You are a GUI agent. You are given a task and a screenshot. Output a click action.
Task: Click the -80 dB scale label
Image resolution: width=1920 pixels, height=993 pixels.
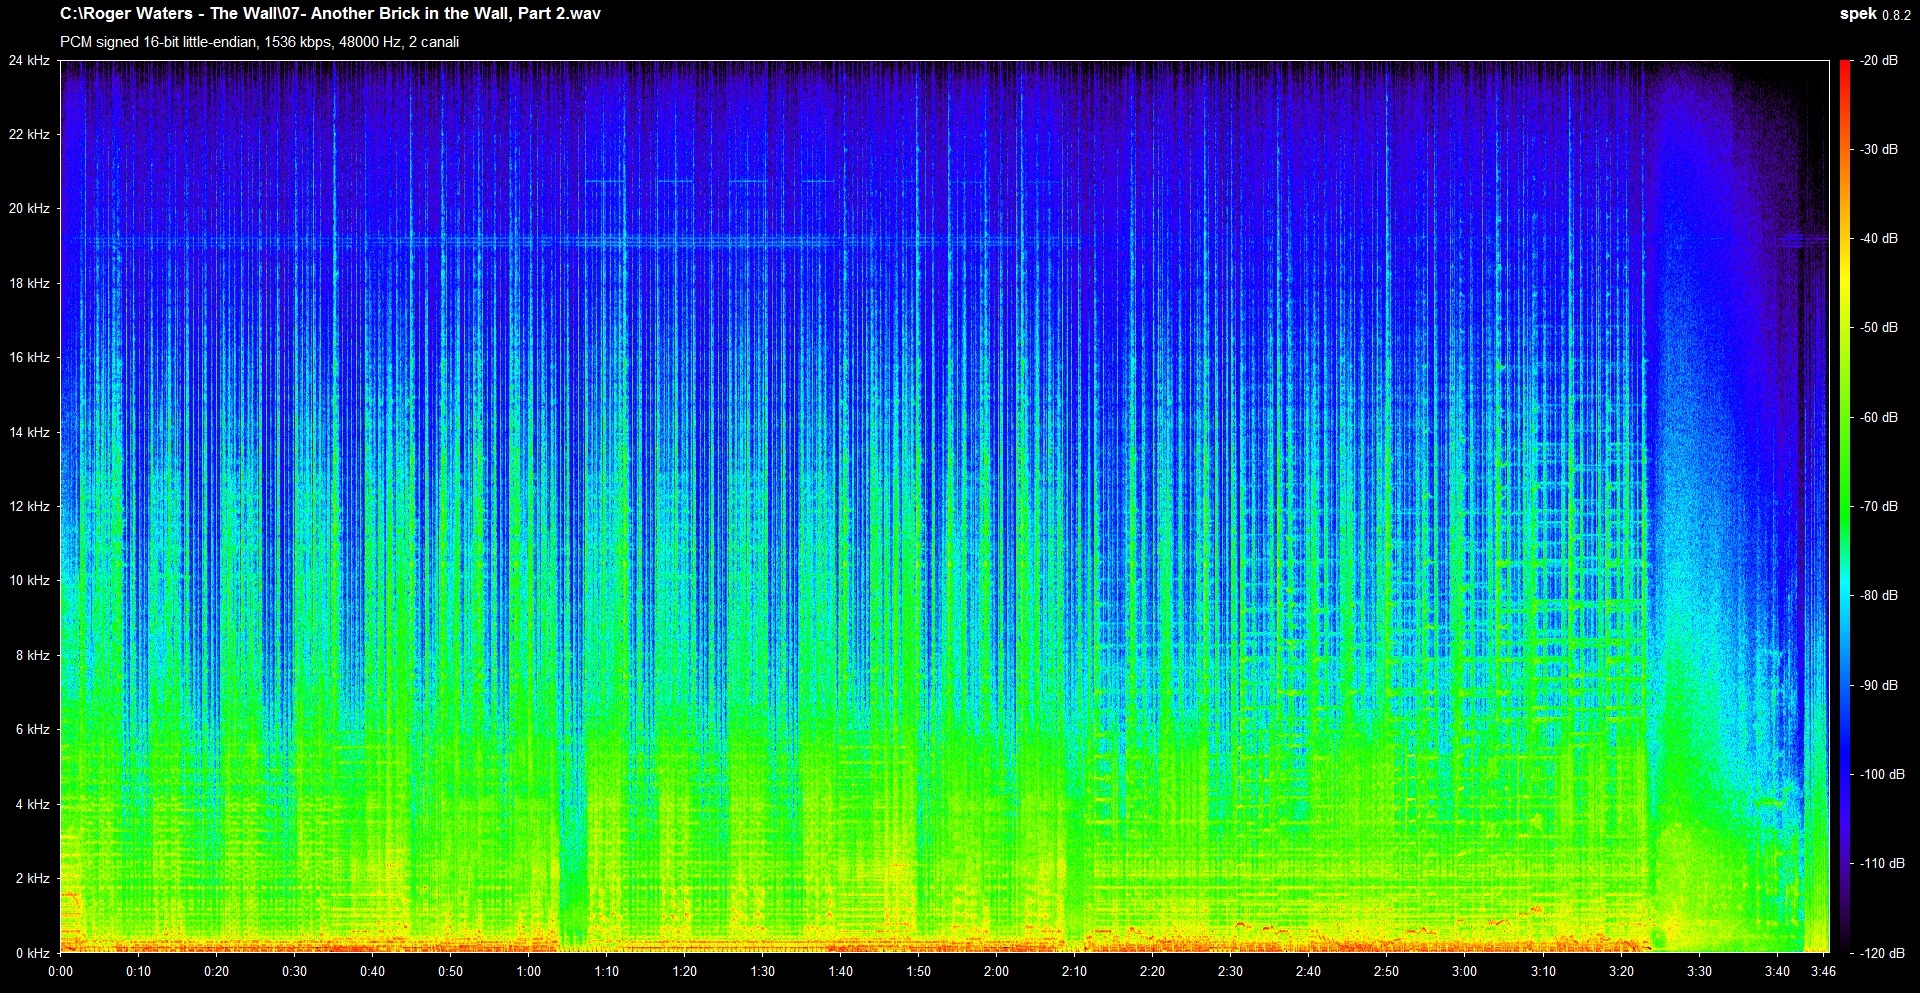[x=1878, y=595]
